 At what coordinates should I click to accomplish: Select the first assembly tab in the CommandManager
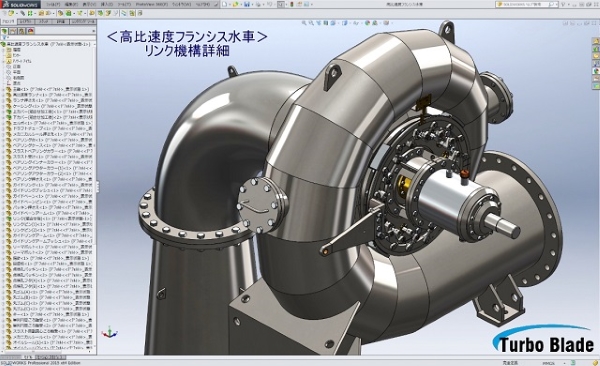point(9,22)
